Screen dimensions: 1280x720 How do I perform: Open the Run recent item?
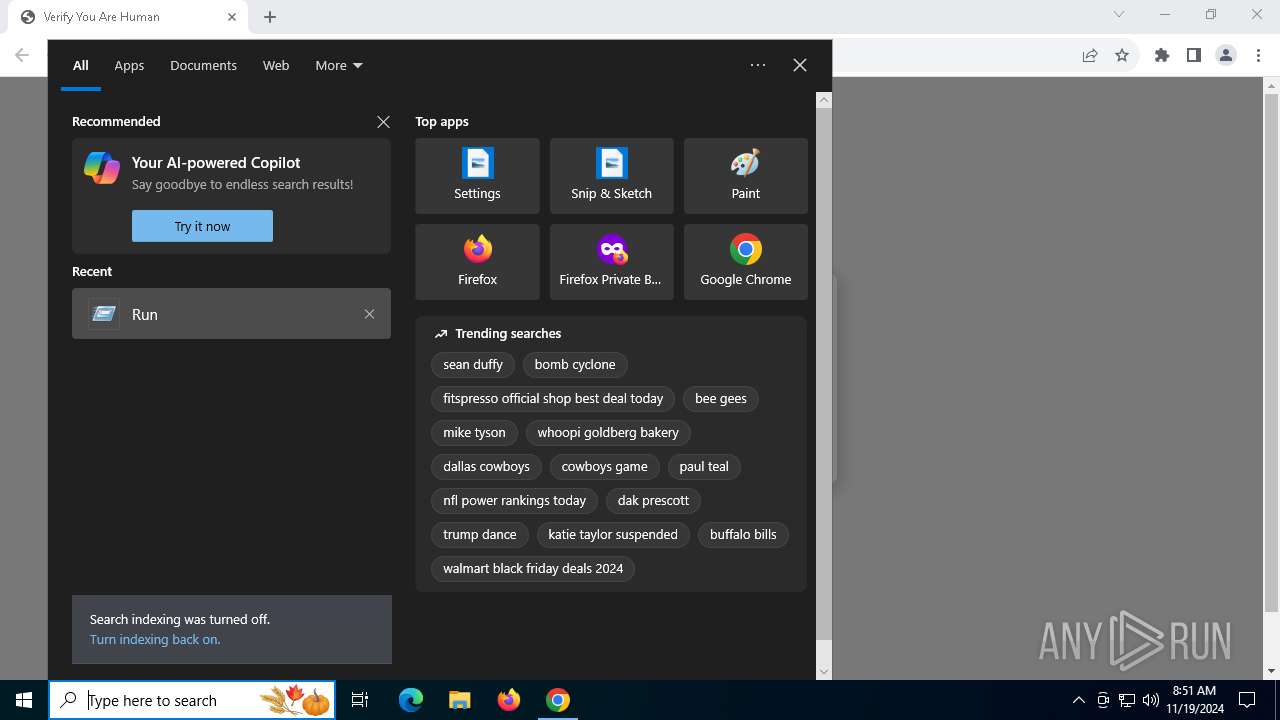pyautogui.click(x=231, y=314)
